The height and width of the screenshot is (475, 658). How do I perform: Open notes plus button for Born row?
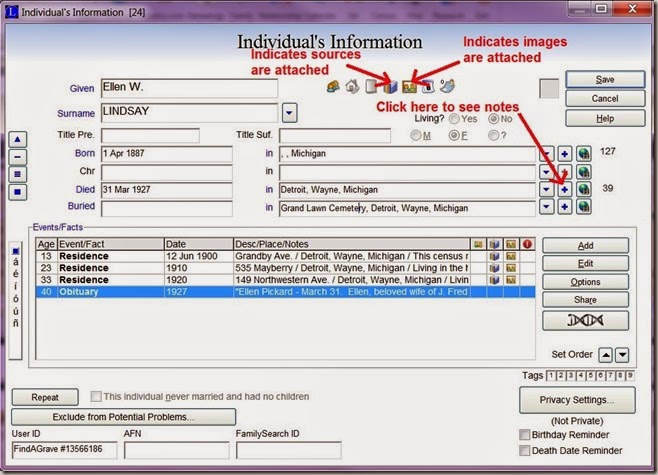pyautogui.click(x=564, y=154)
